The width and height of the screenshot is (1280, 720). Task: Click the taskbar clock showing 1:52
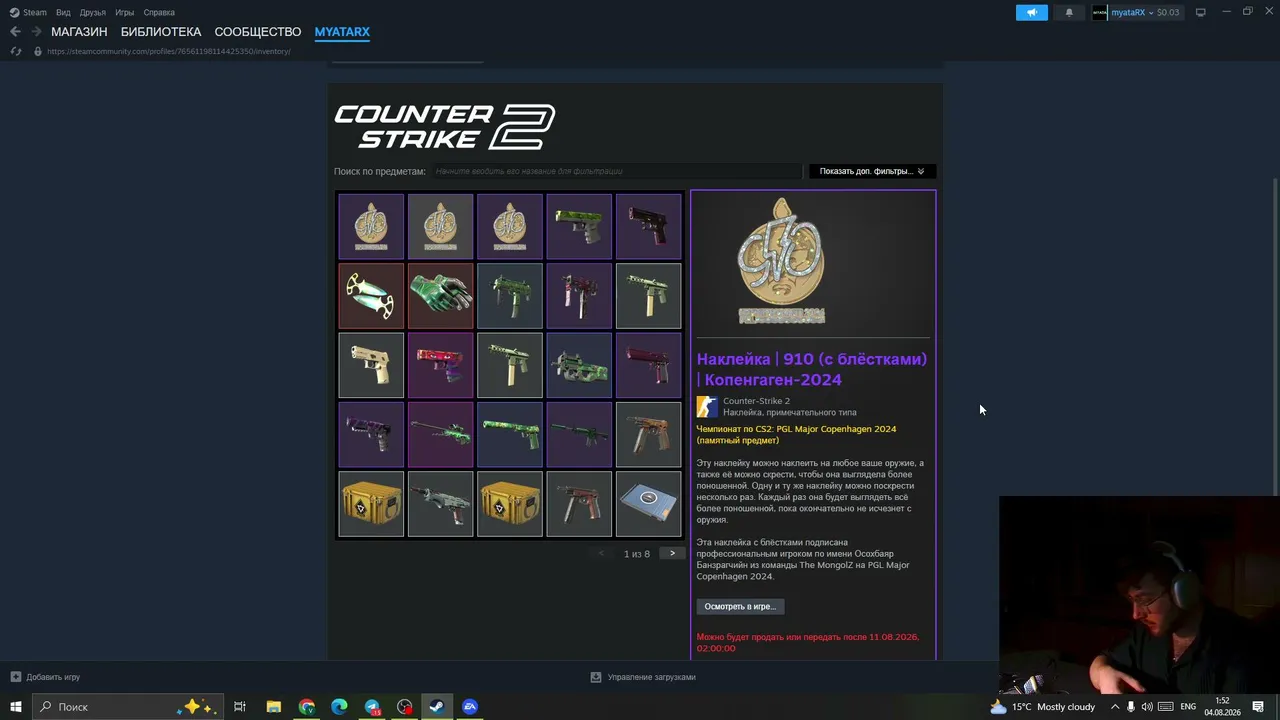(1222, 707)
